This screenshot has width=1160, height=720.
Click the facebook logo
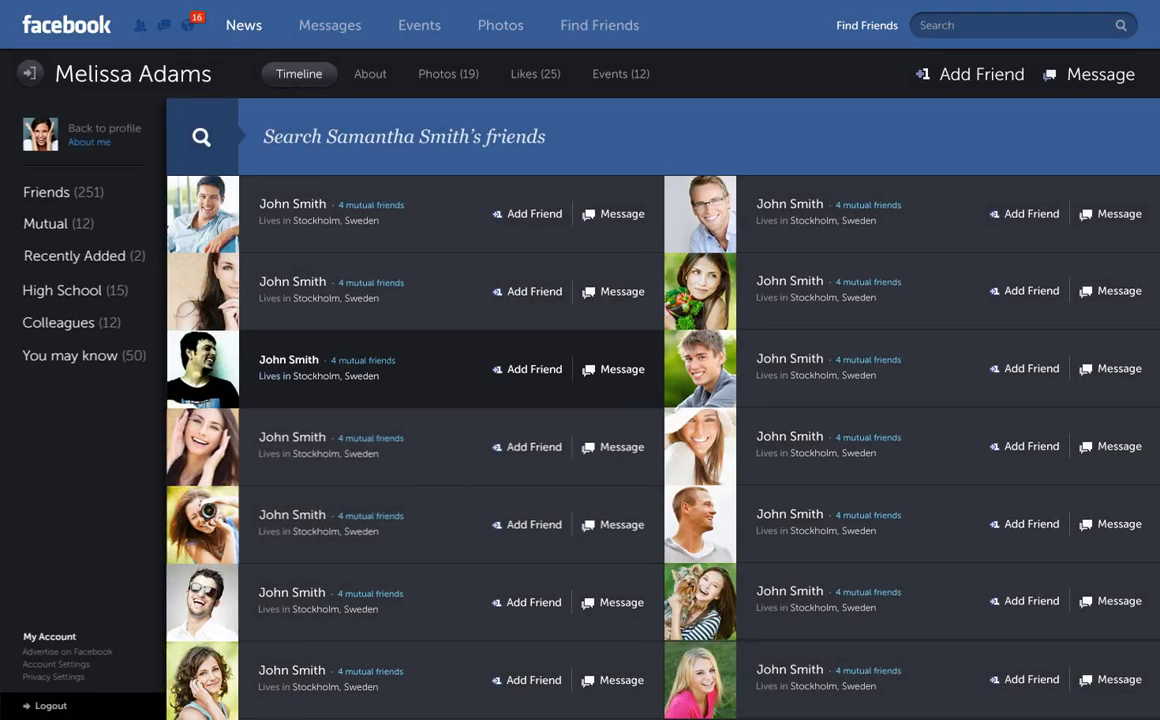click(x=66, y=25)
